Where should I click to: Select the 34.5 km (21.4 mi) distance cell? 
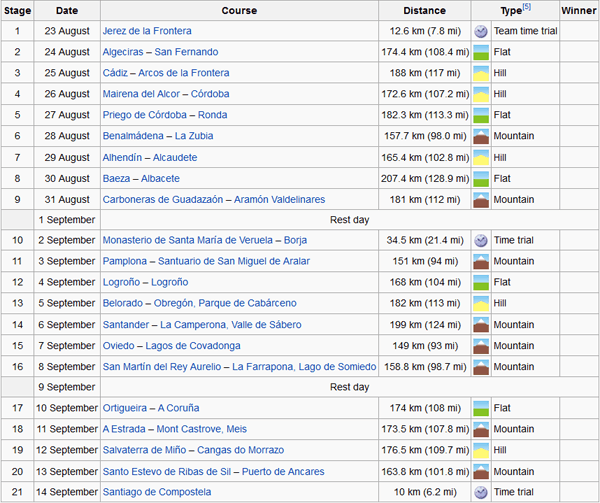click(425, 240)
